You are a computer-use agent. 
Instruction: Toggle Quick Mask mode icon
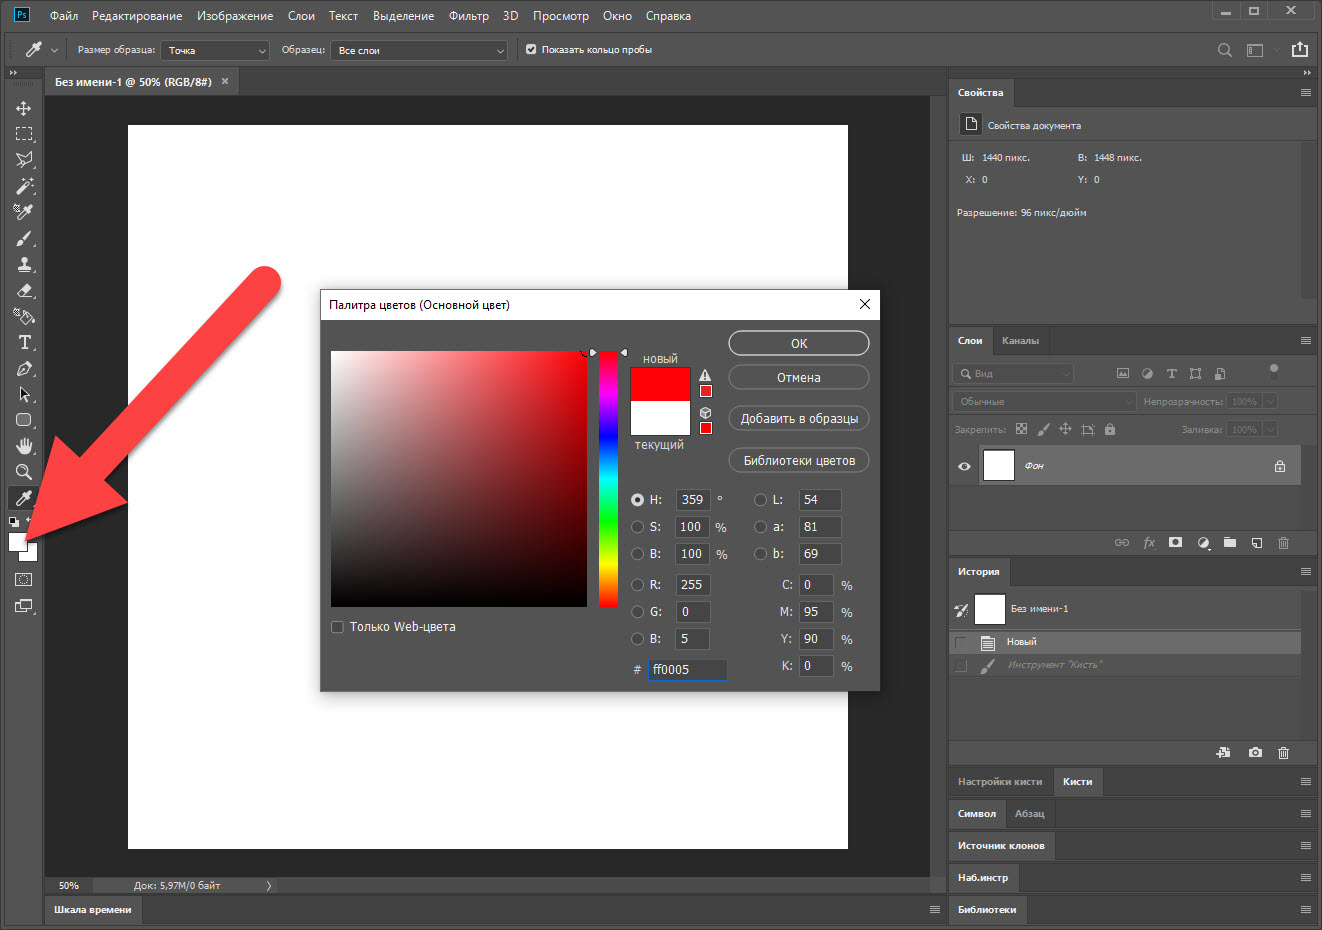click(x=24, y=580)
